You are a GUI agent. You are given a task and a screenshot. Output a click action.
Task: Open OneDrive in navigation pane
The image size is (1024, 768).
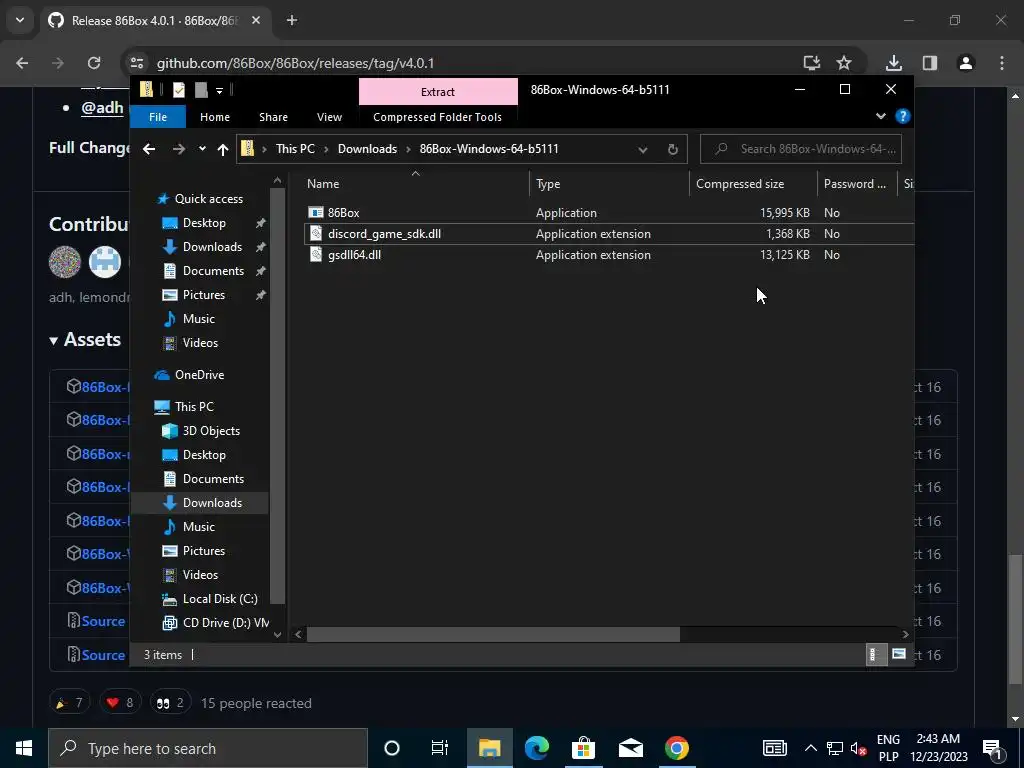click(x=199, y=375)
